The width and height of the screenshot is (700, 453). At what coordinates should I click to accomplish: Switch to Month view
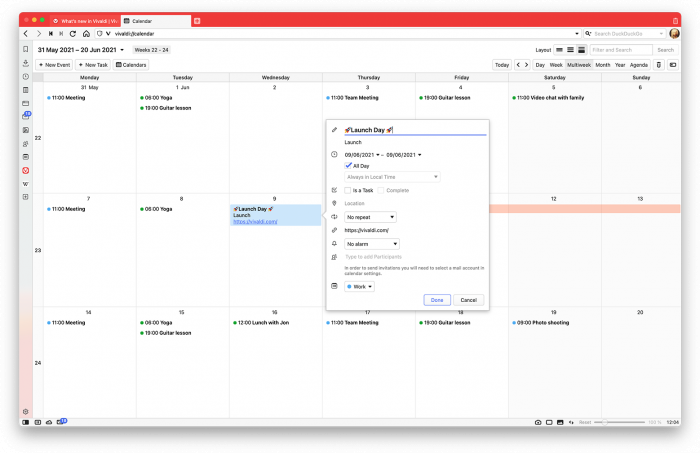(603, 65)
